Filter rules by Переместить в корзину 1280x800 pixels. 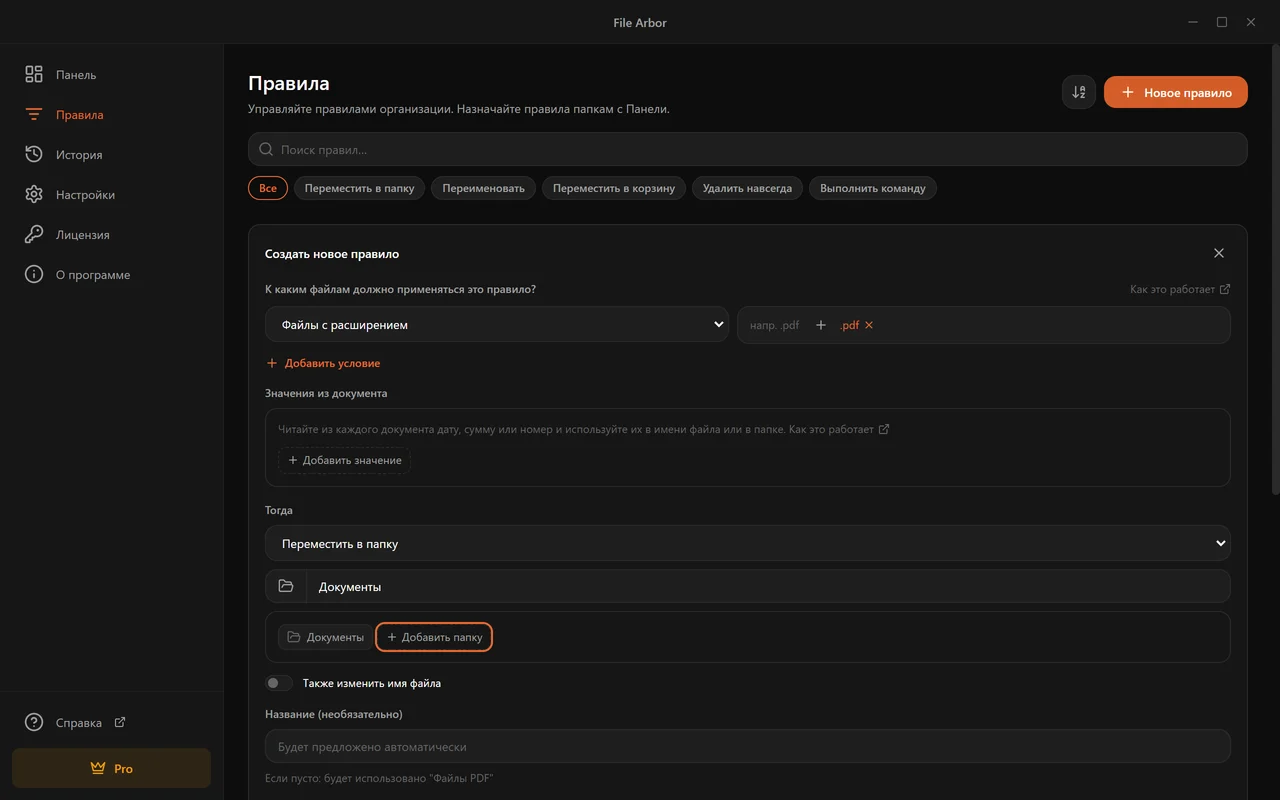point(614,188)
